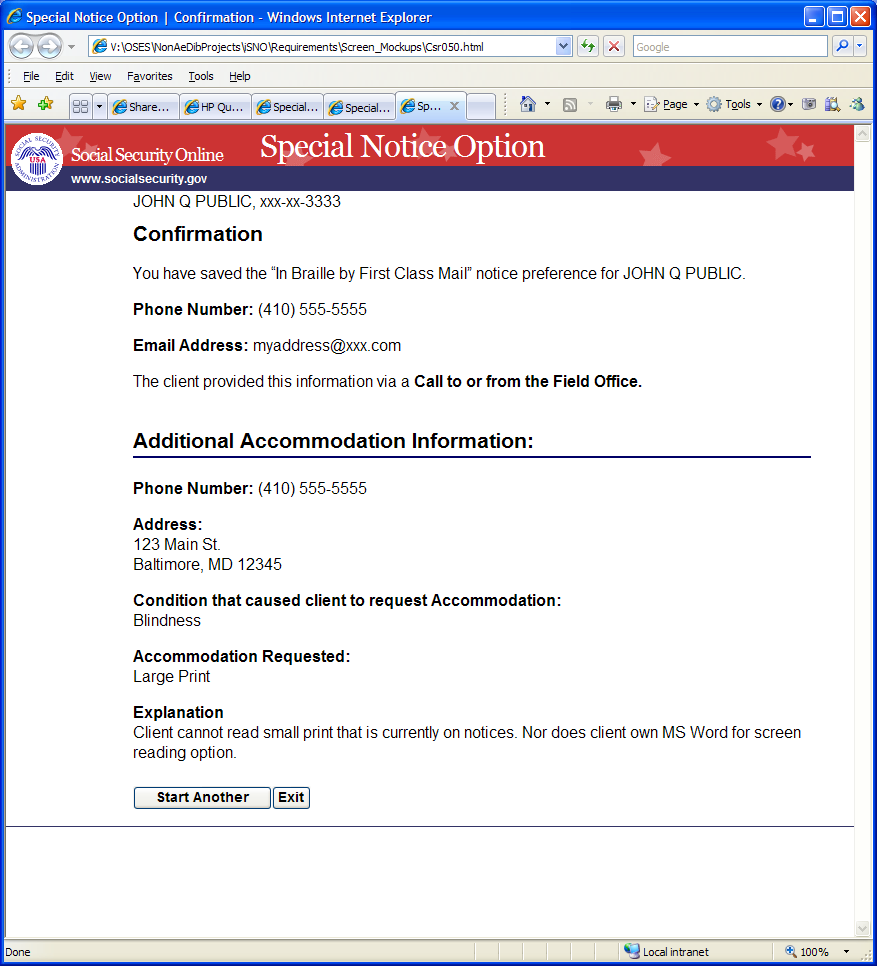Expand the address bar dropdown arrow
Viewport: 877px width, 966px height.
(x=564, y=46)
